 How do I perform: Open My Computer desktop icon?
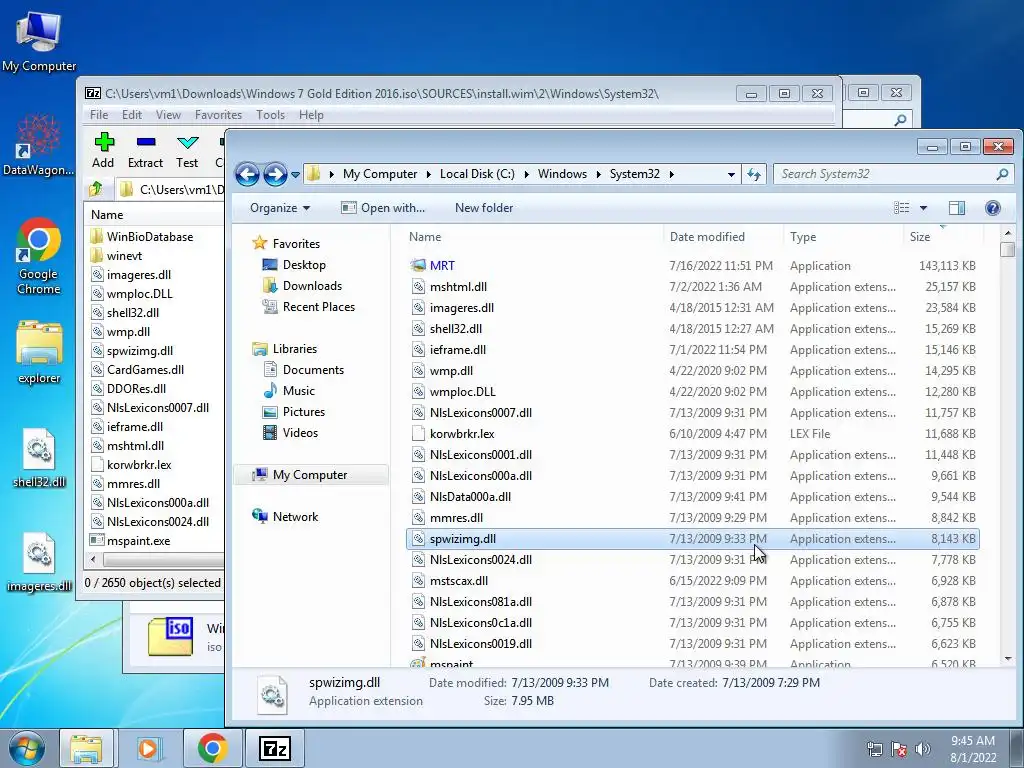pos(39,40)
